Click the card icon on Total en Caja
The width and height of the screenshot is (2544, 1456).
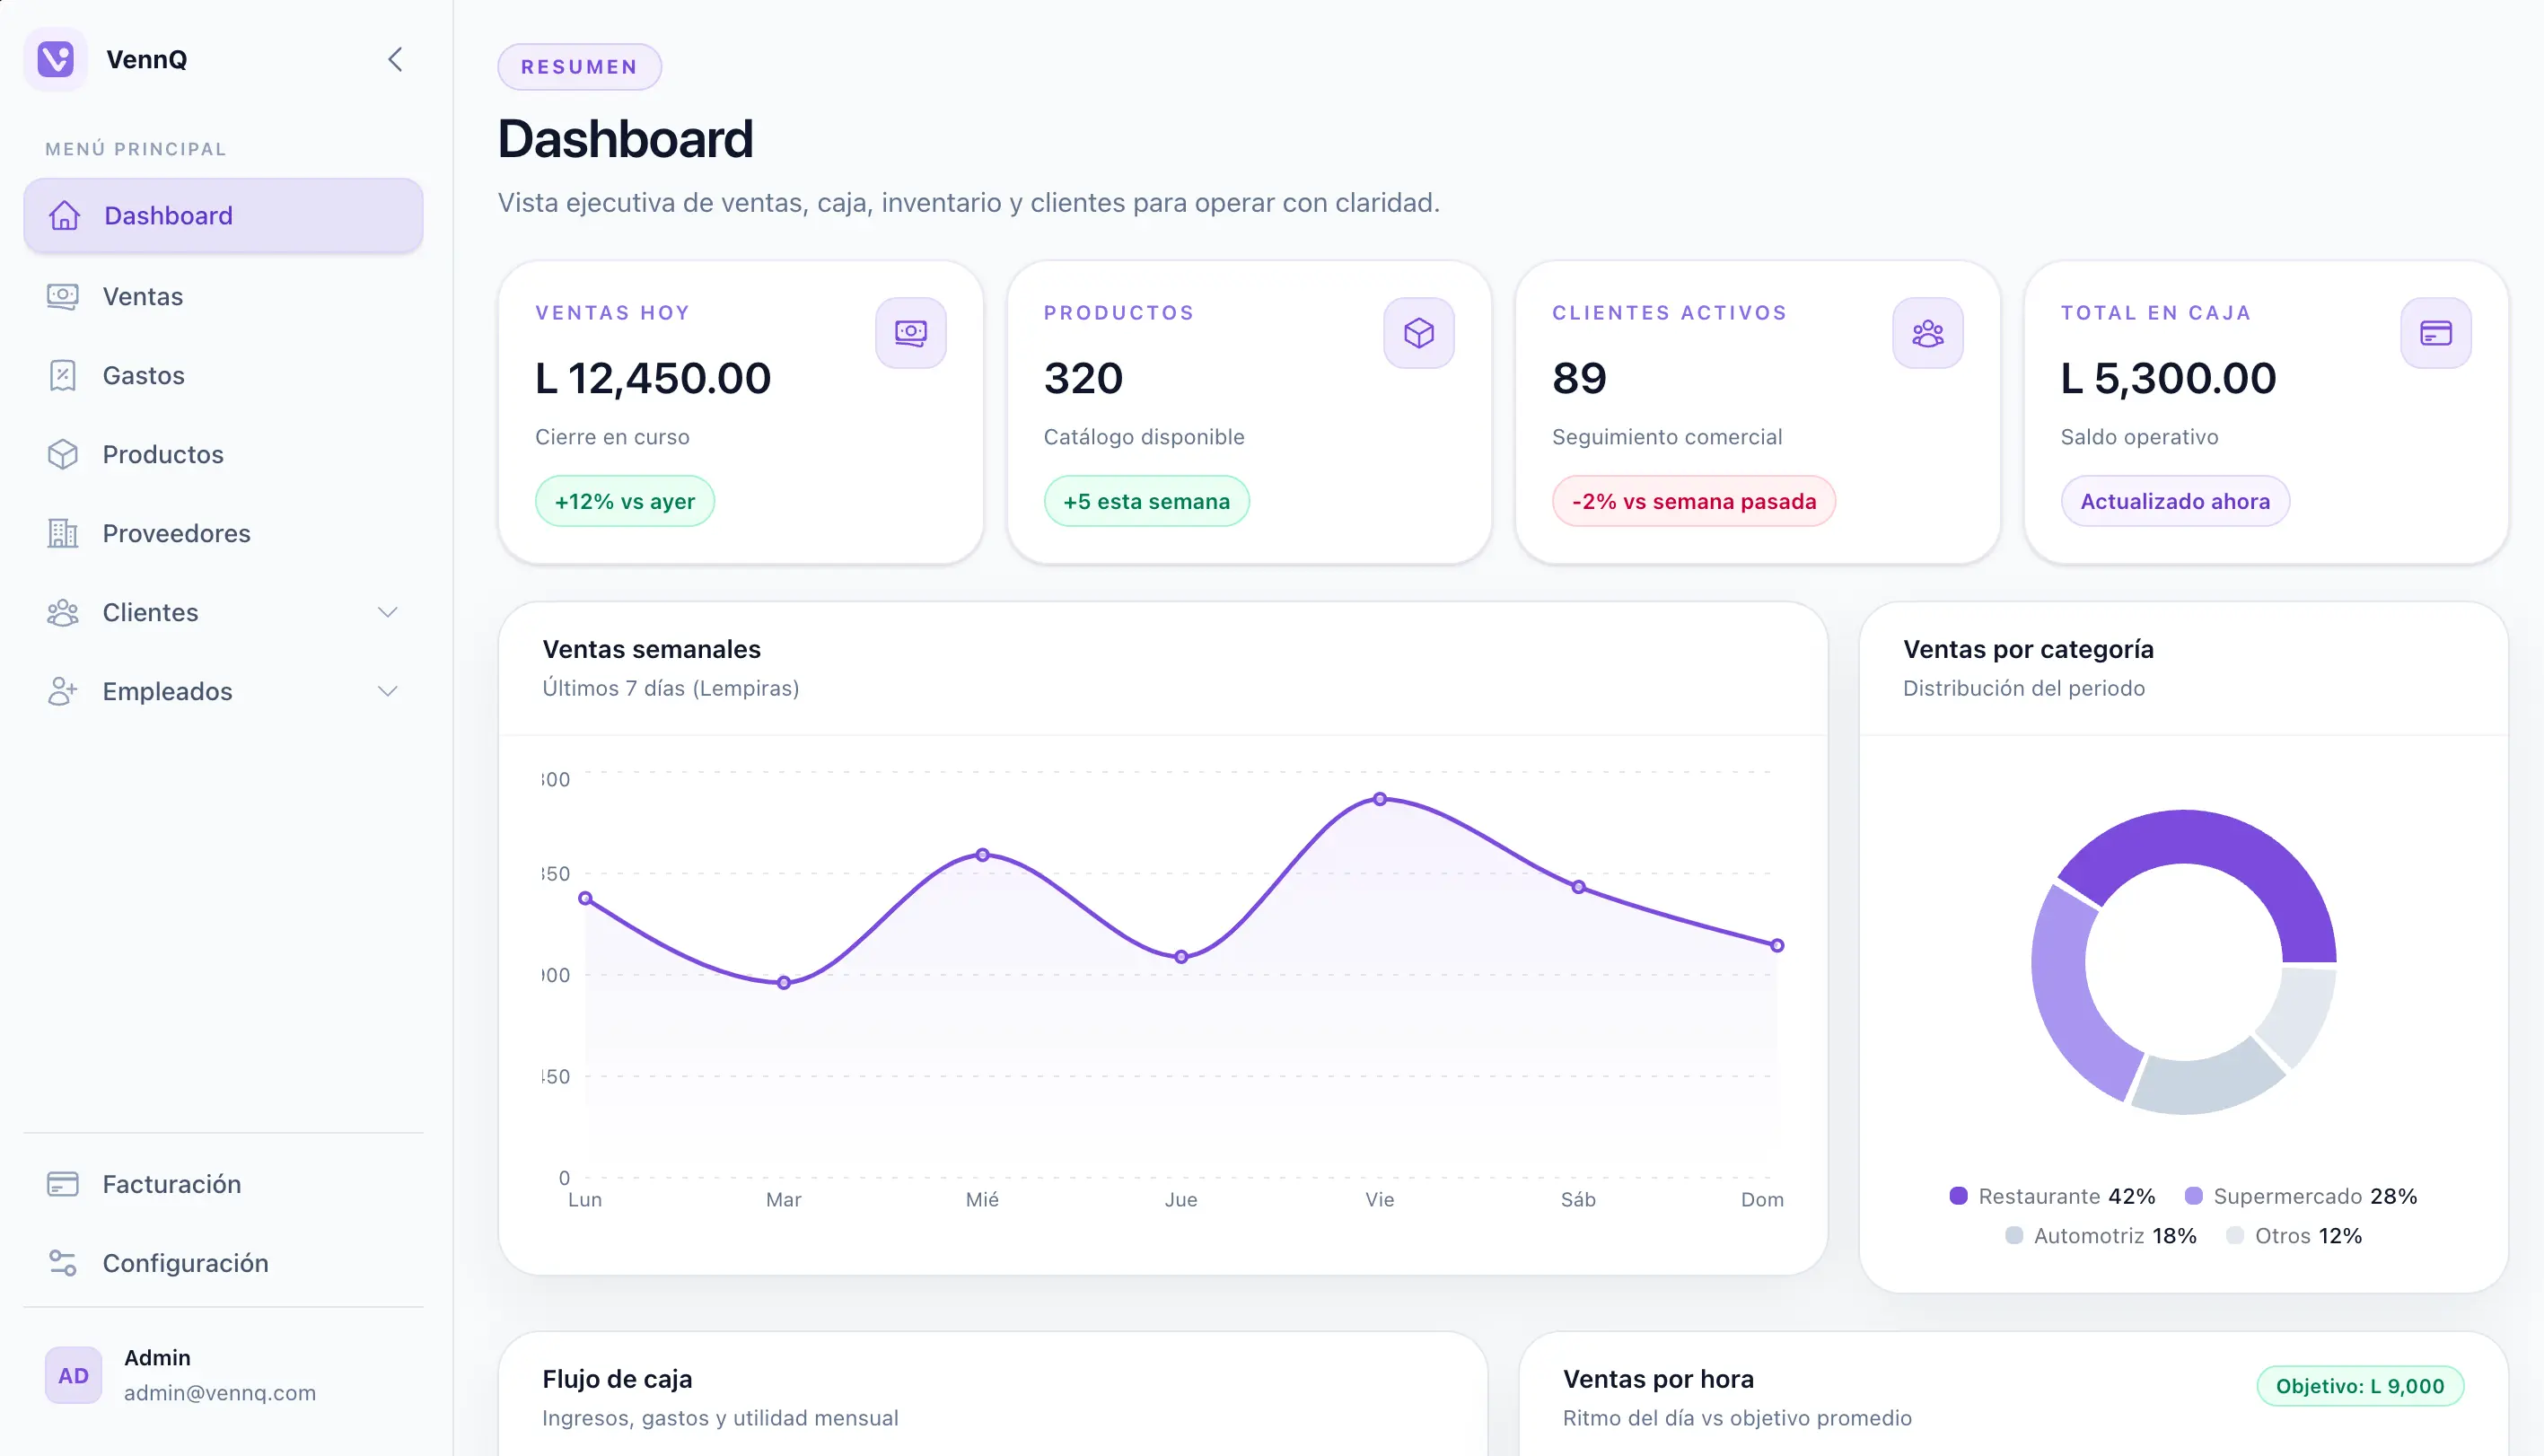pos(2436,332)
